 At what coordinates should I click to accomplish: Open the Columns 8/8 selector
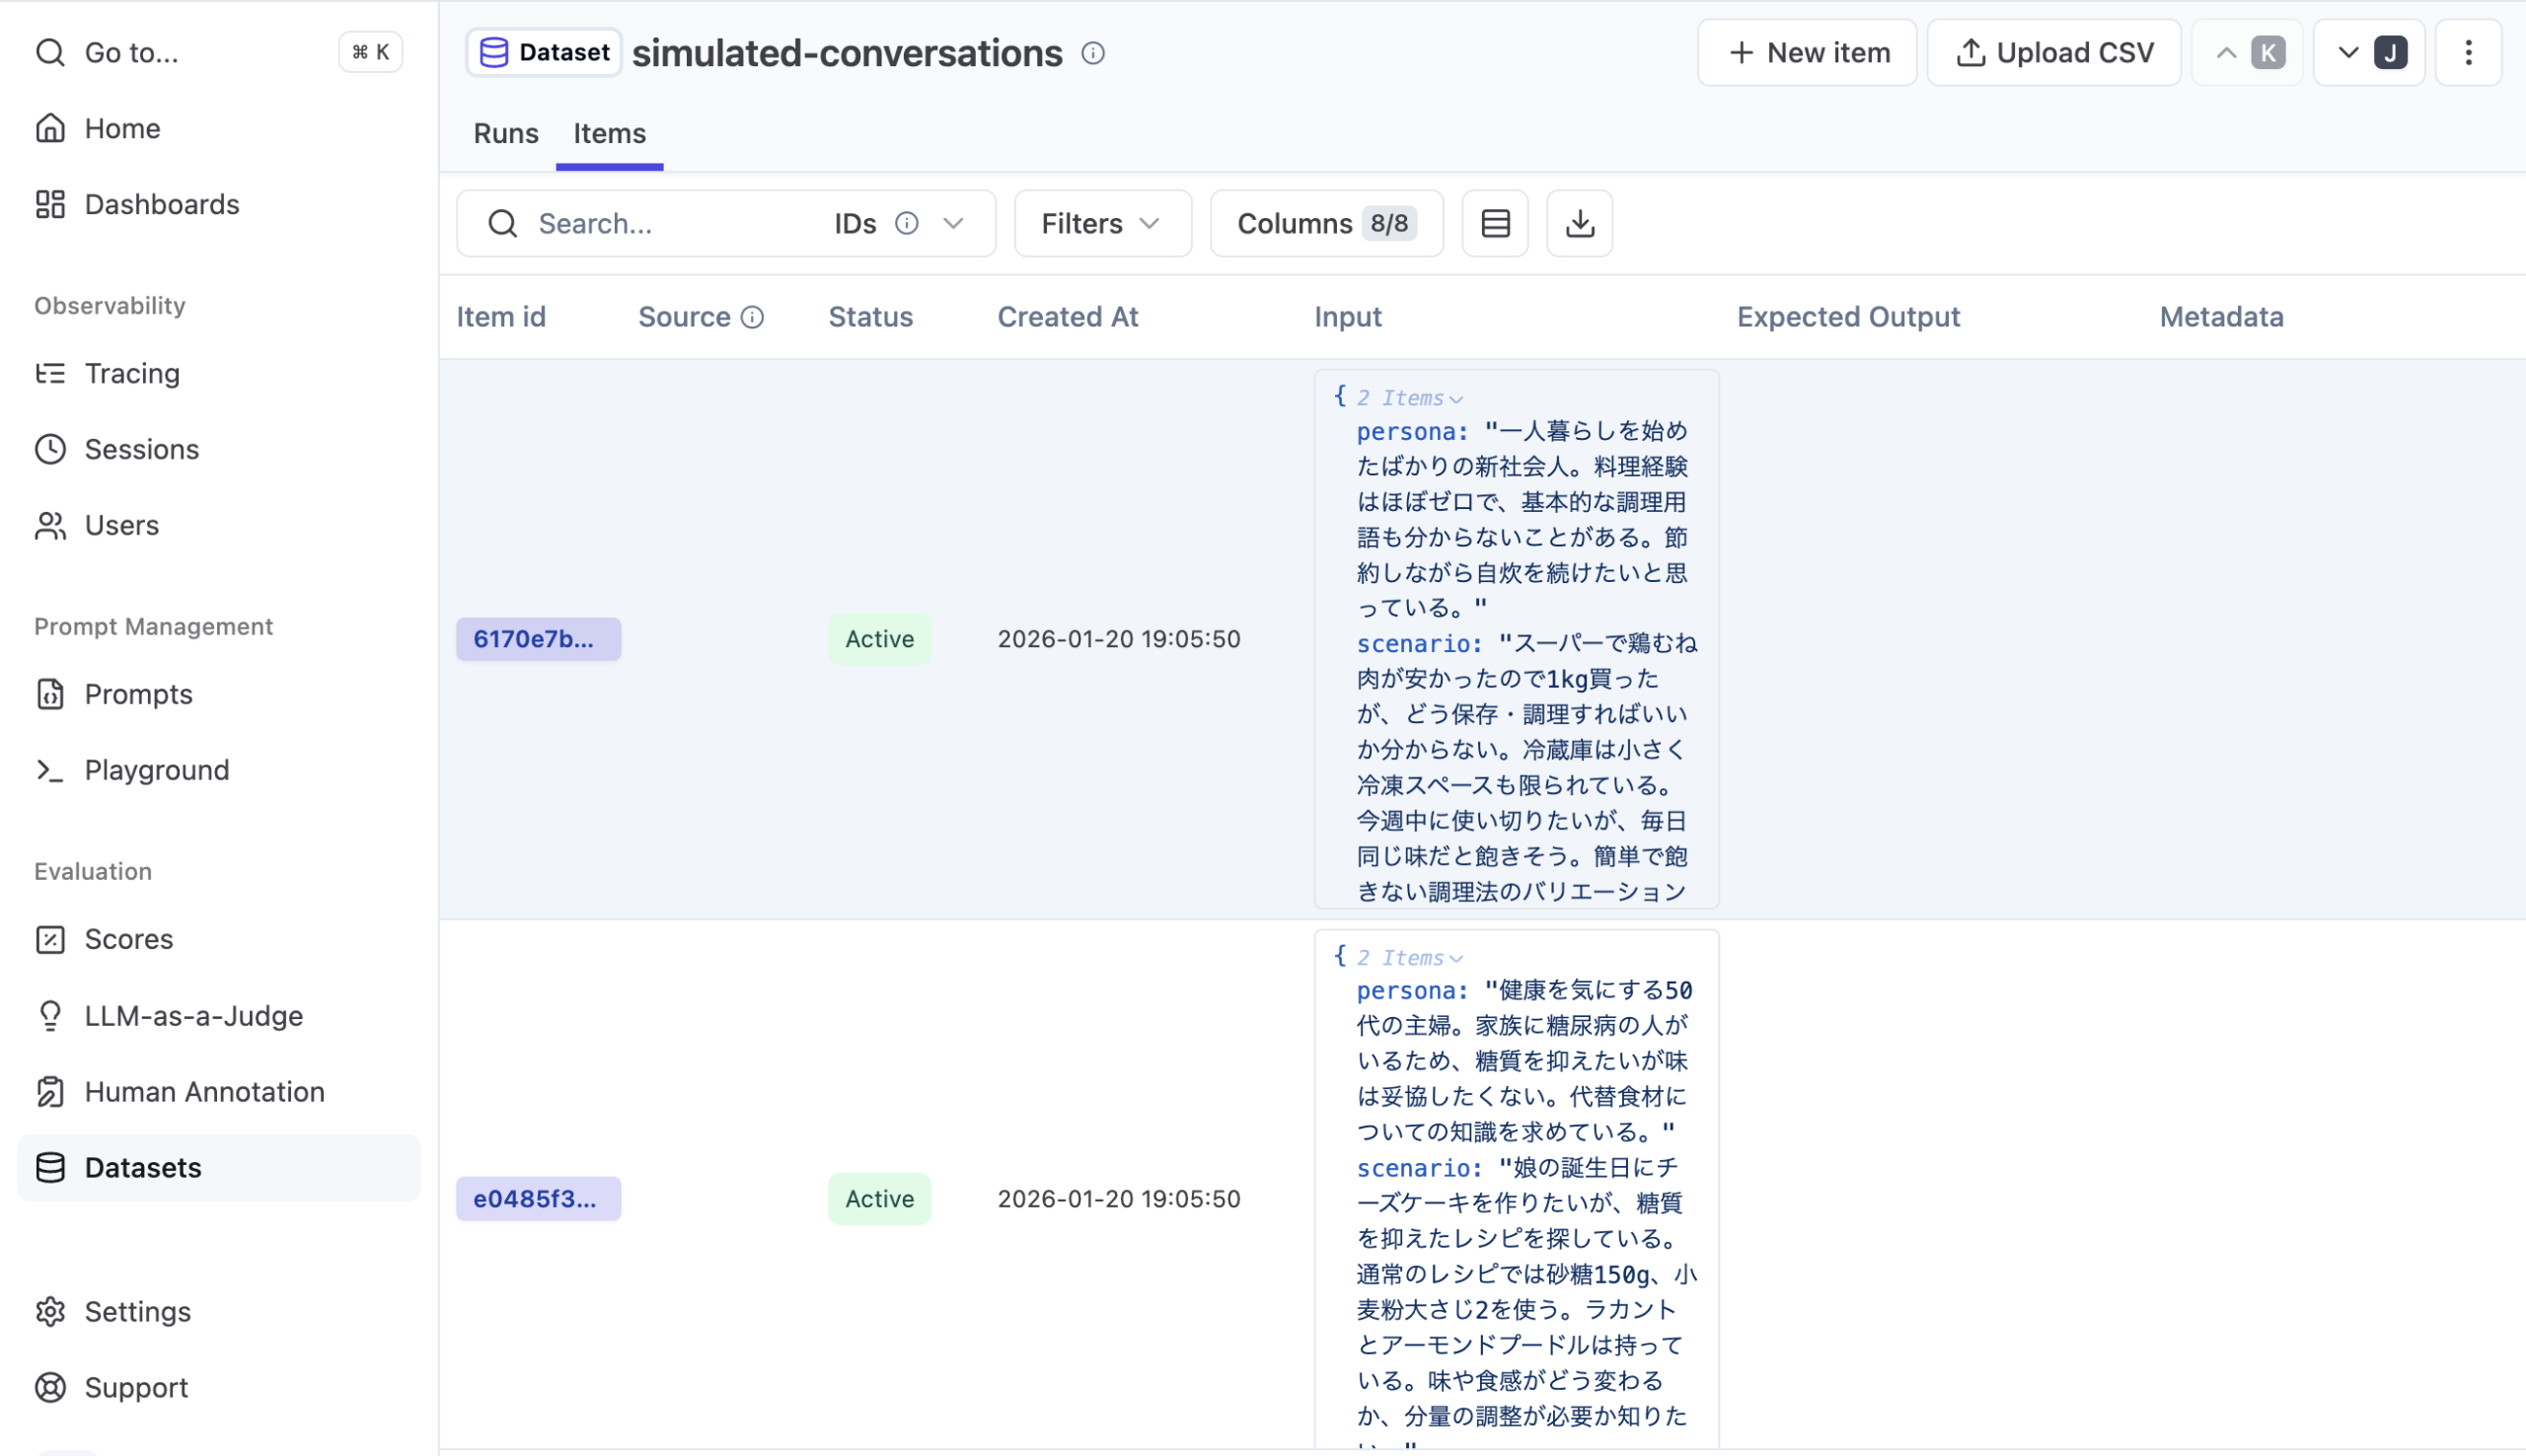[x=1326, y=223]
